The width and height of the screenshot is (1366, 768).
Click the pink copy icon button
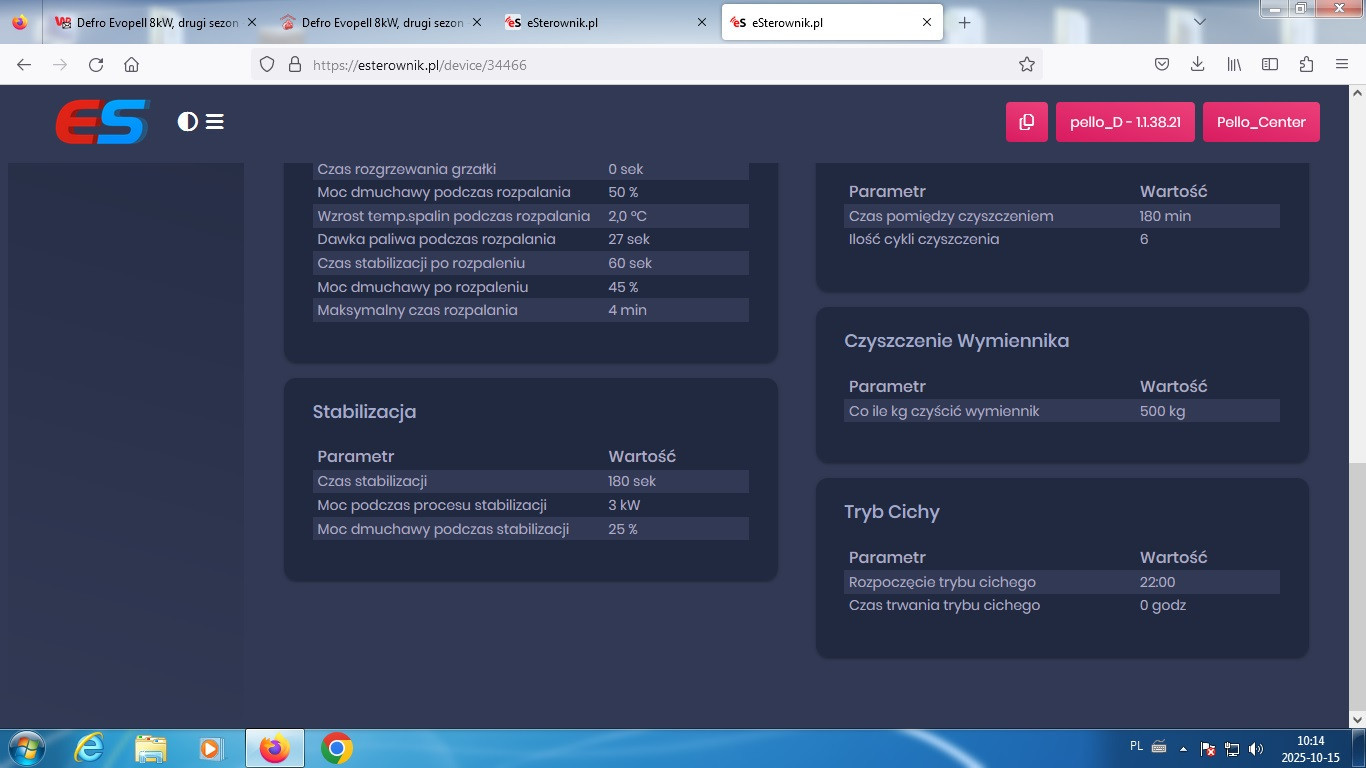pos(1026,122)
